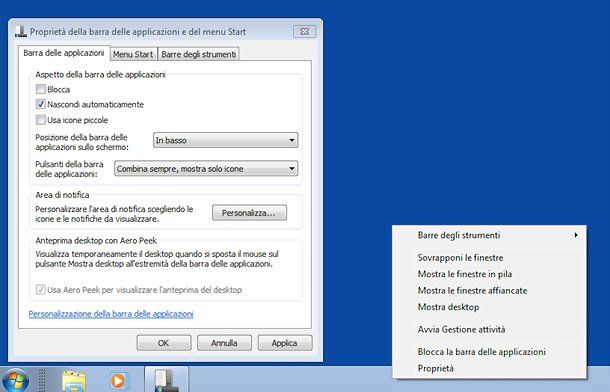Screen dimensions: 610x392
Task: Choose Mostra le finestre affiancate
Action: point(489,290)
